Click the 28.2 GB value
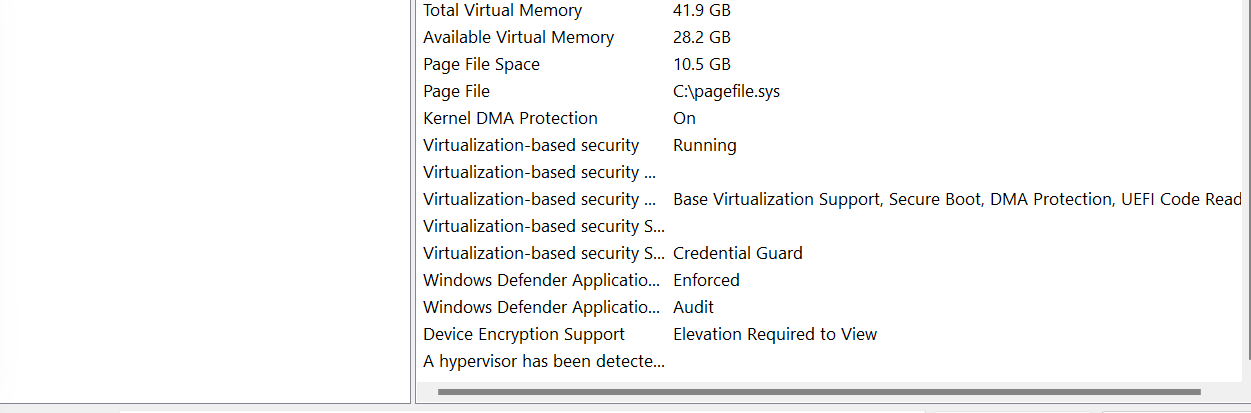This screenshot has width=1251, height=413. [x=701, y=38]
